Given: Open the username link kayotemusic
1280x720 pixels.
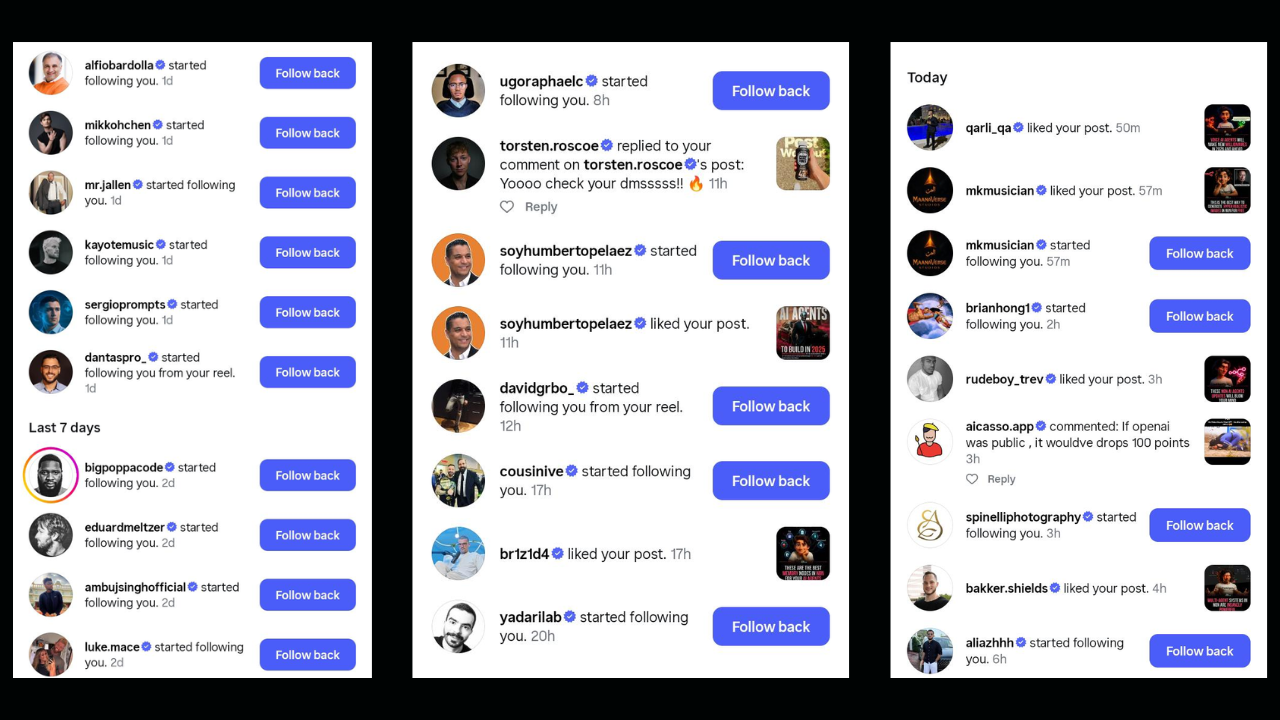Looking at the screenshot, I should click(119, 245).
